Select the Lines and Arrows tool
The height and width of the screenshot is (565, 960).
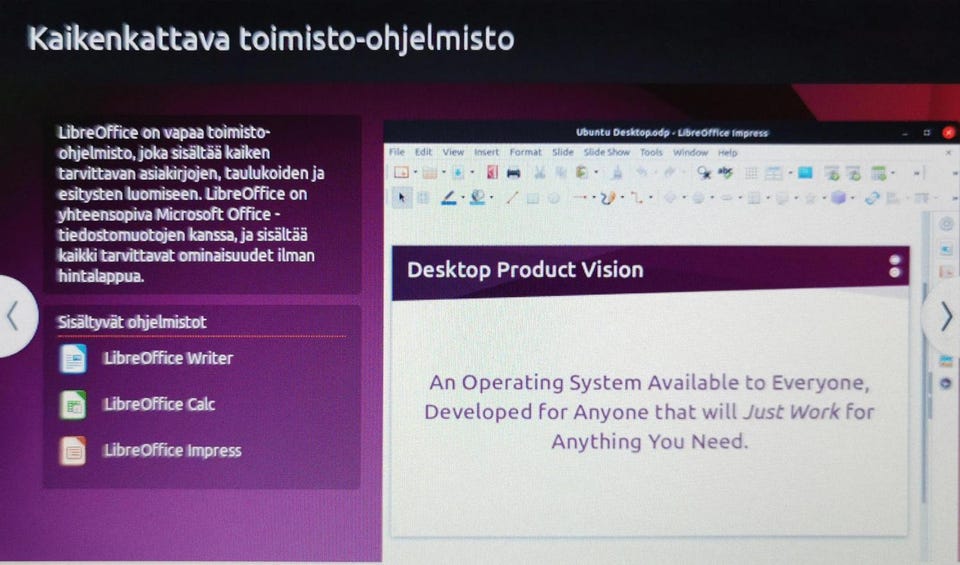click(x=580, y=198)
